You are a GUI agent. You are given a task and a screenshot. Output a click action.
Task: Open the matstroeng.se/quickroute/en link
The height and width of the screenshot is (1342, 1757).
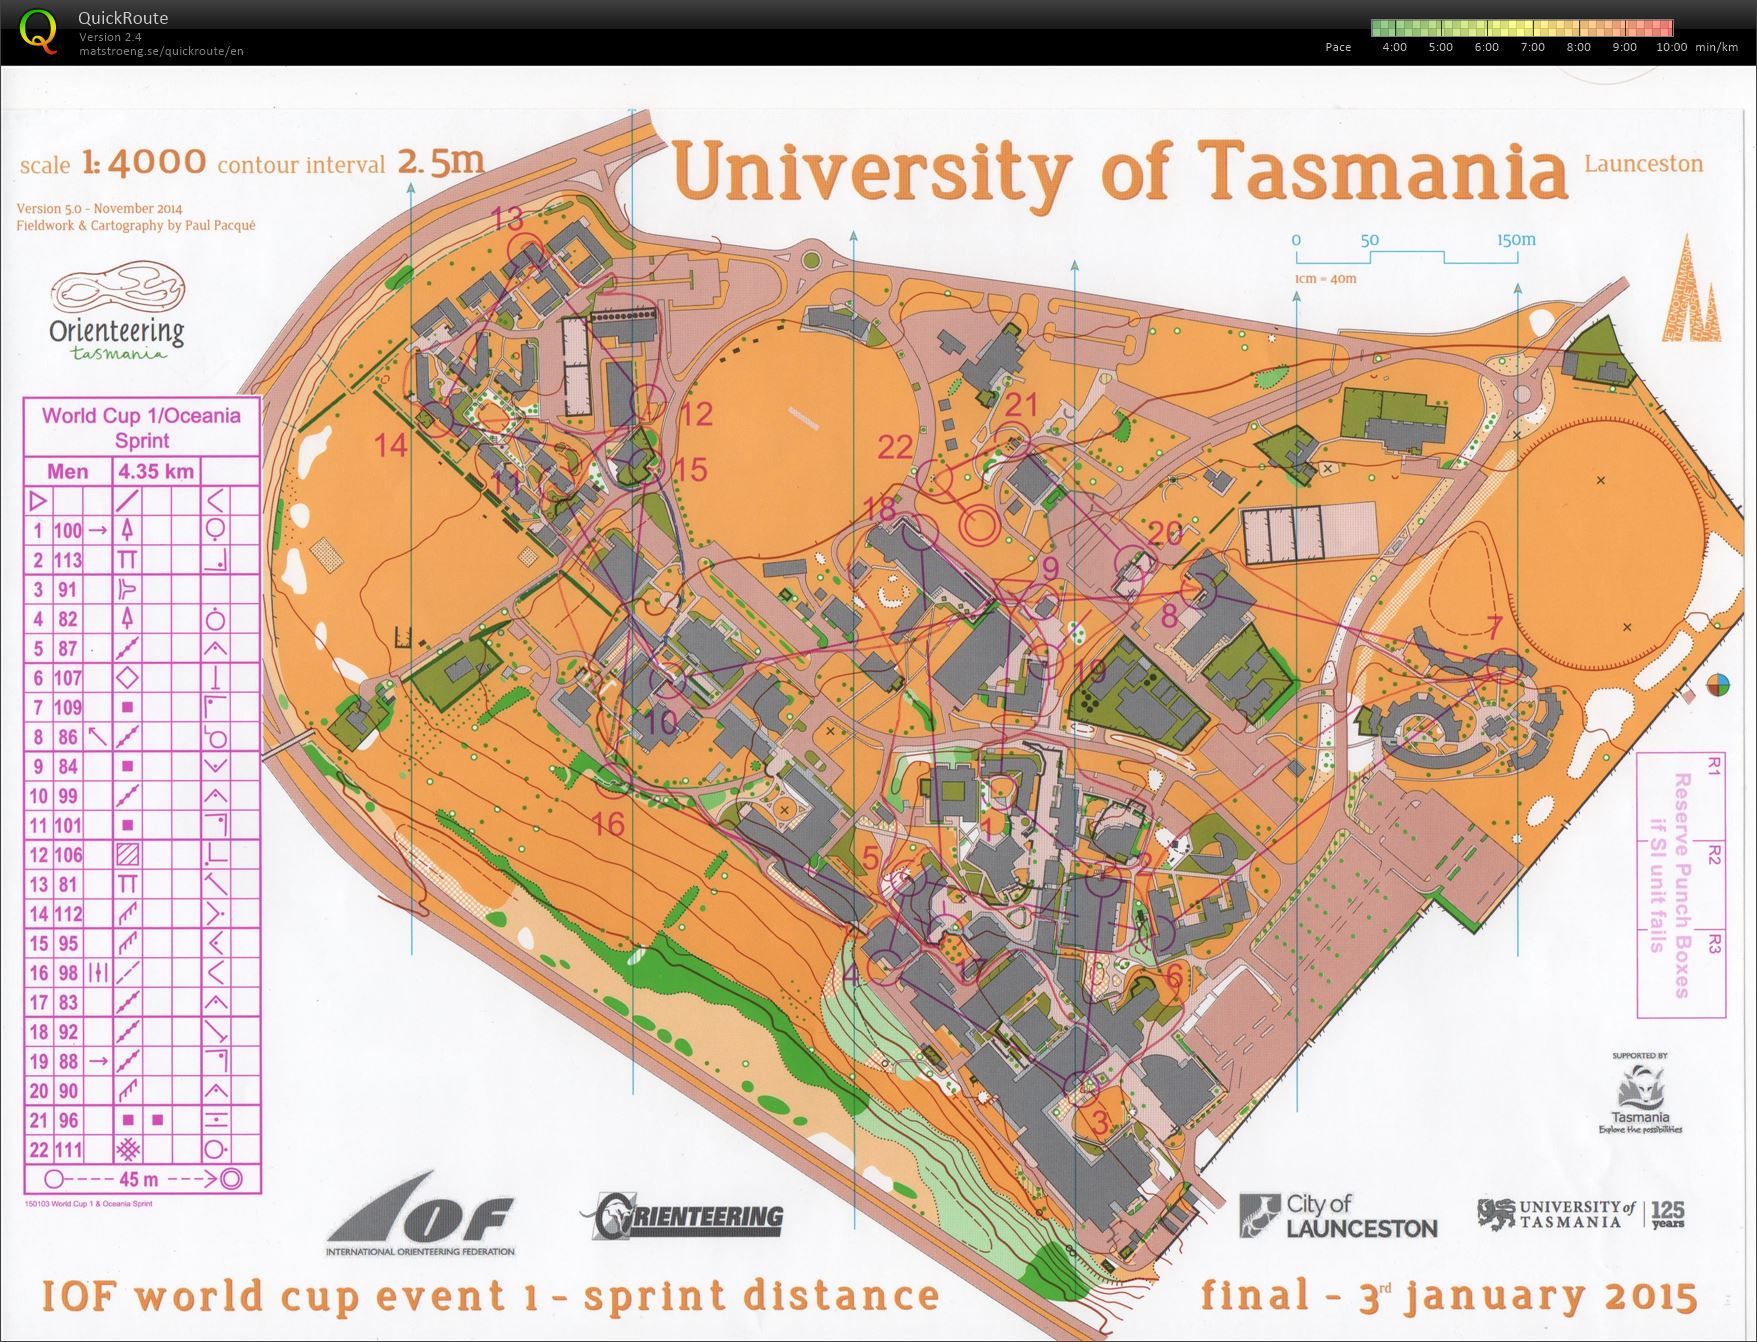pyautogui.click(x=161, y=51)
